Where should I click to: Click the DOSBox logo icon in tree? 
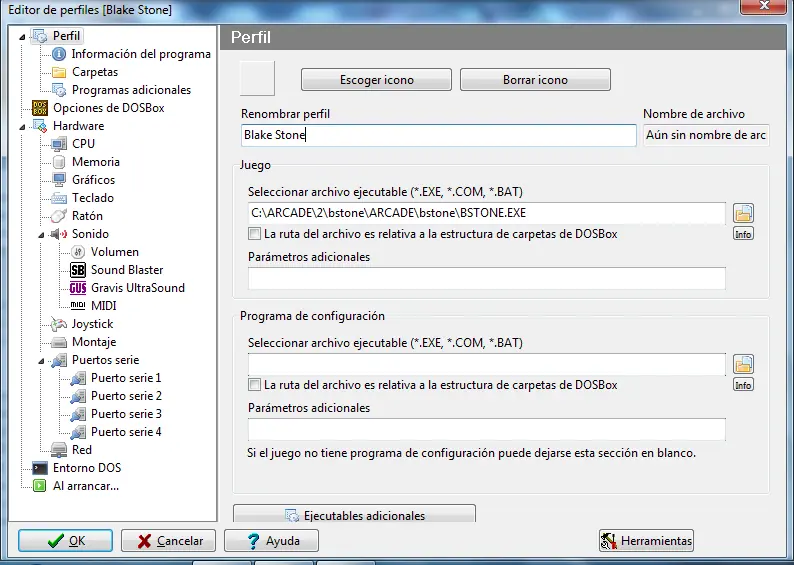(40, 108)
